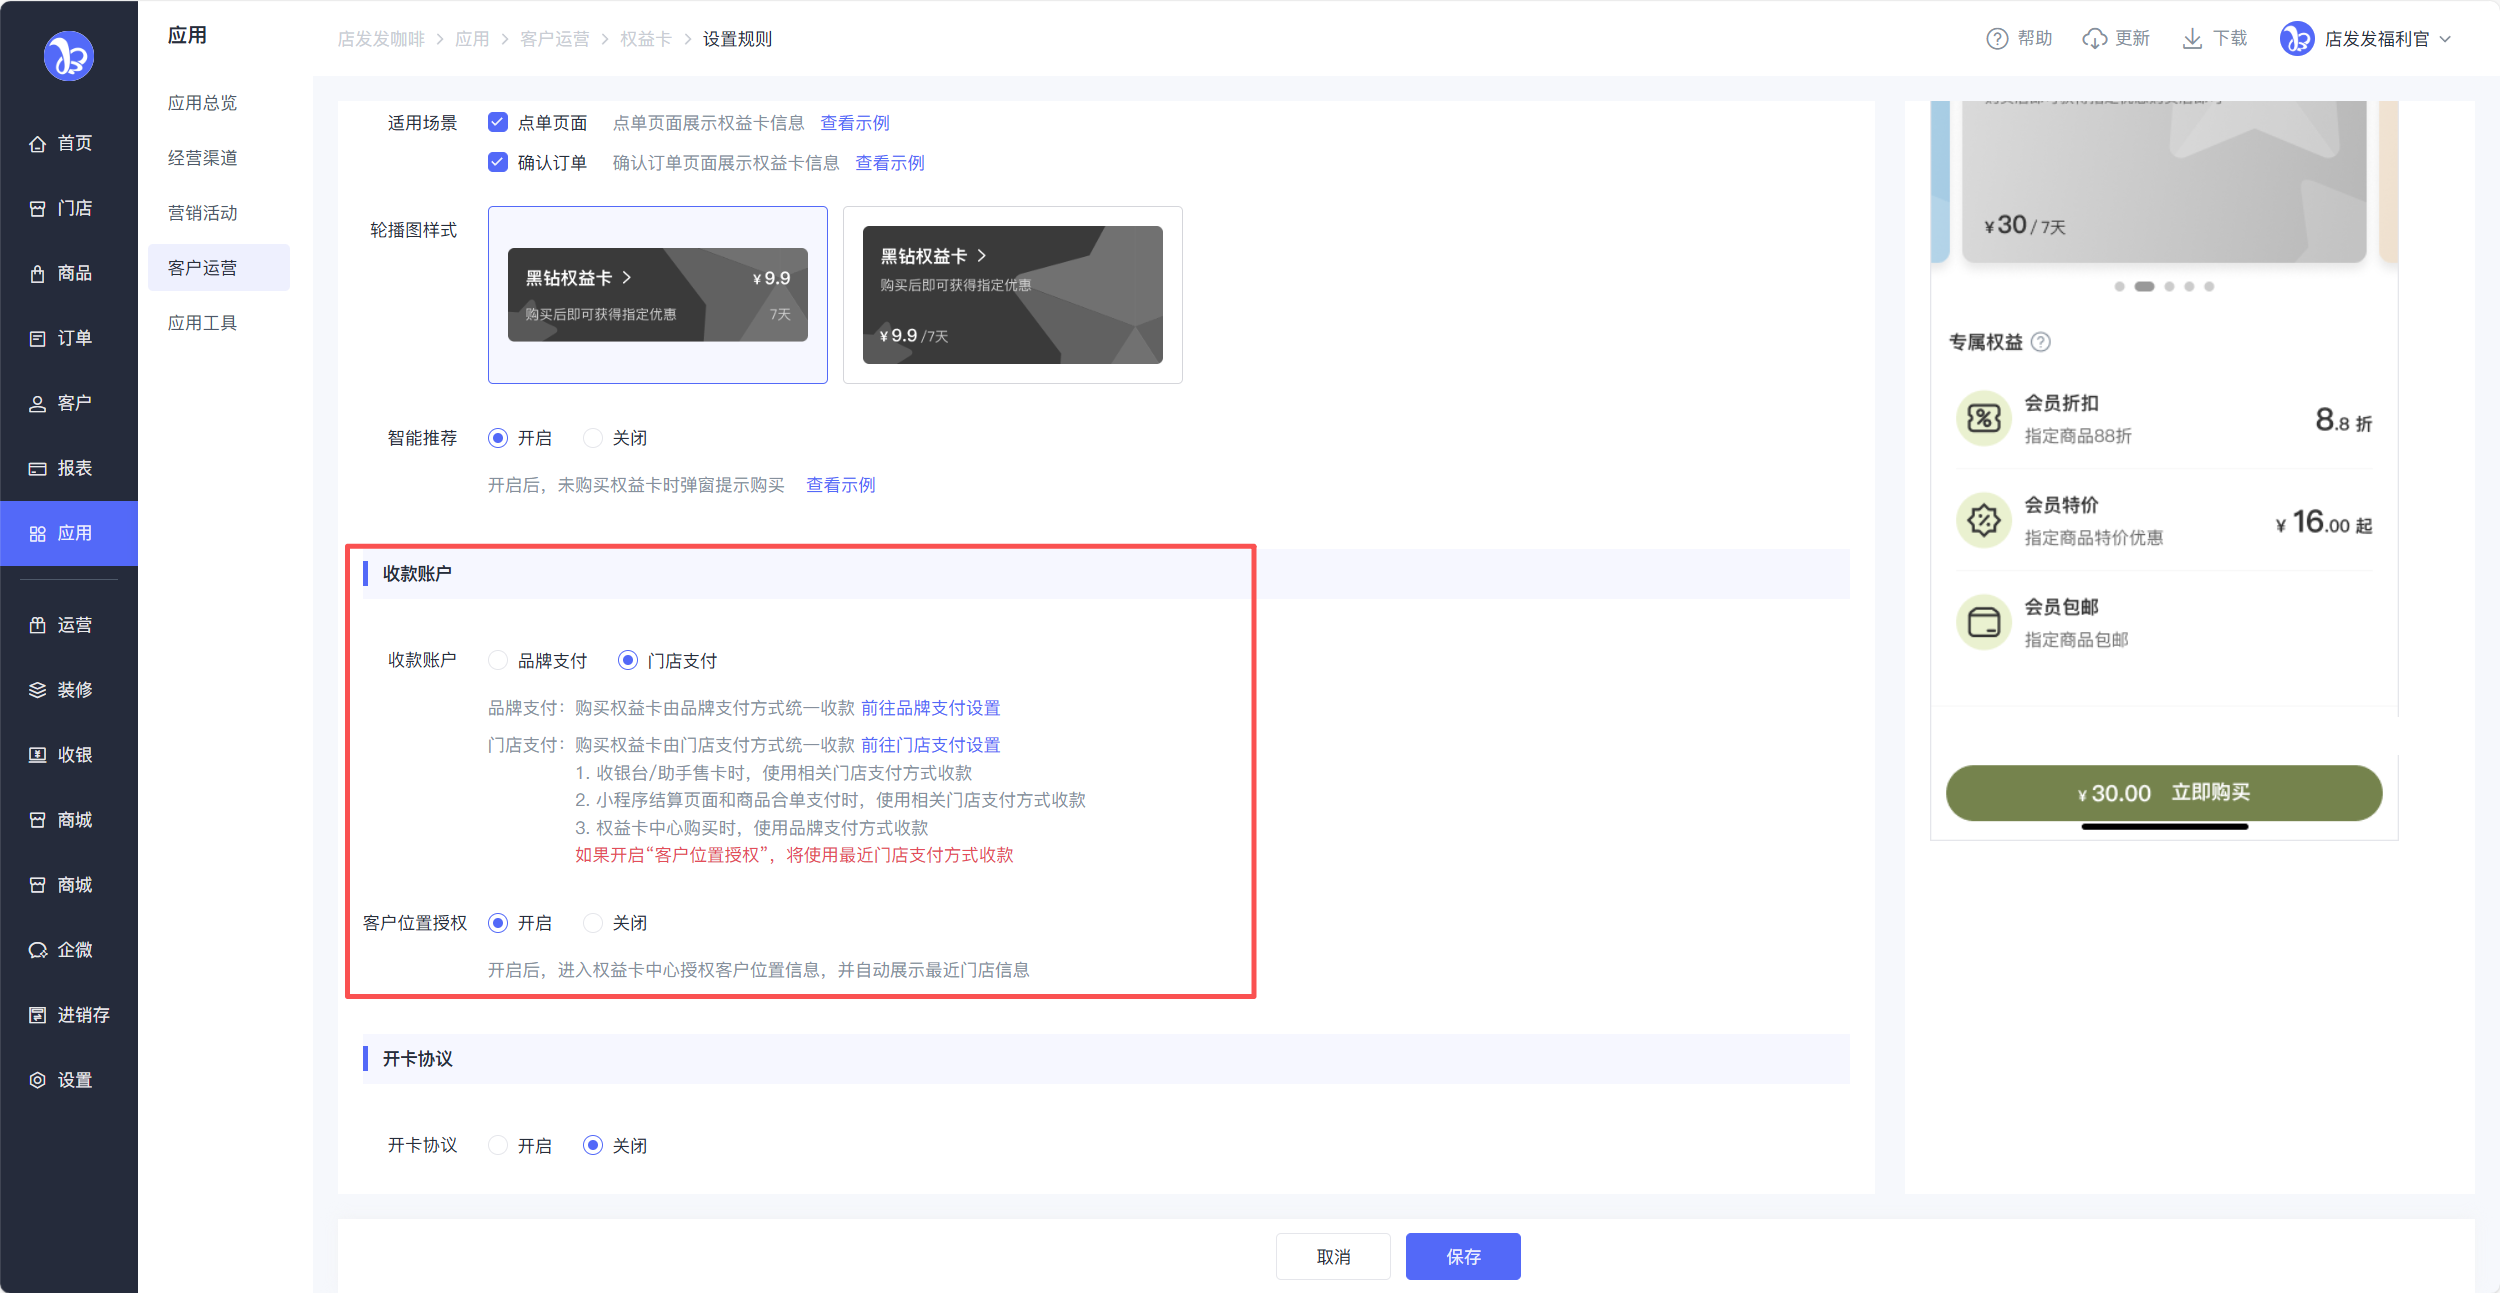2500x1293 pixels.
Task: Open Customers via the person icon
Action: tap(38, 404)
